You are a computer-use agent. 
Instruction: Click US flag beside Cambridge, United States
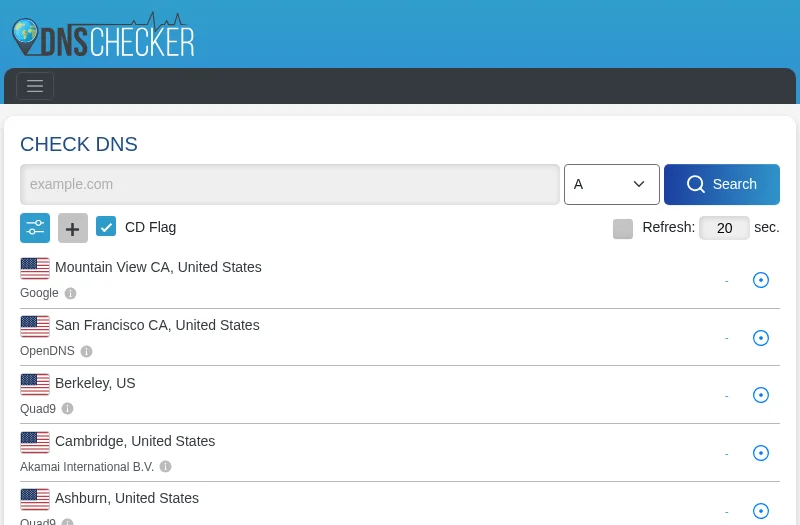click(x=35, y=442)
